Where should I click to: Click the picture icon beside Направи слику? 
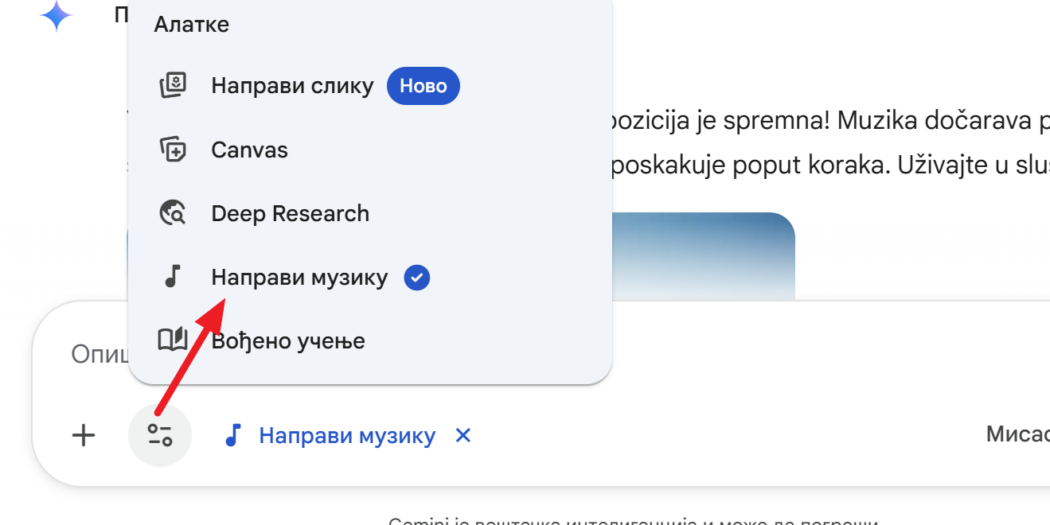pyautogui.click(x=173, y=86)
